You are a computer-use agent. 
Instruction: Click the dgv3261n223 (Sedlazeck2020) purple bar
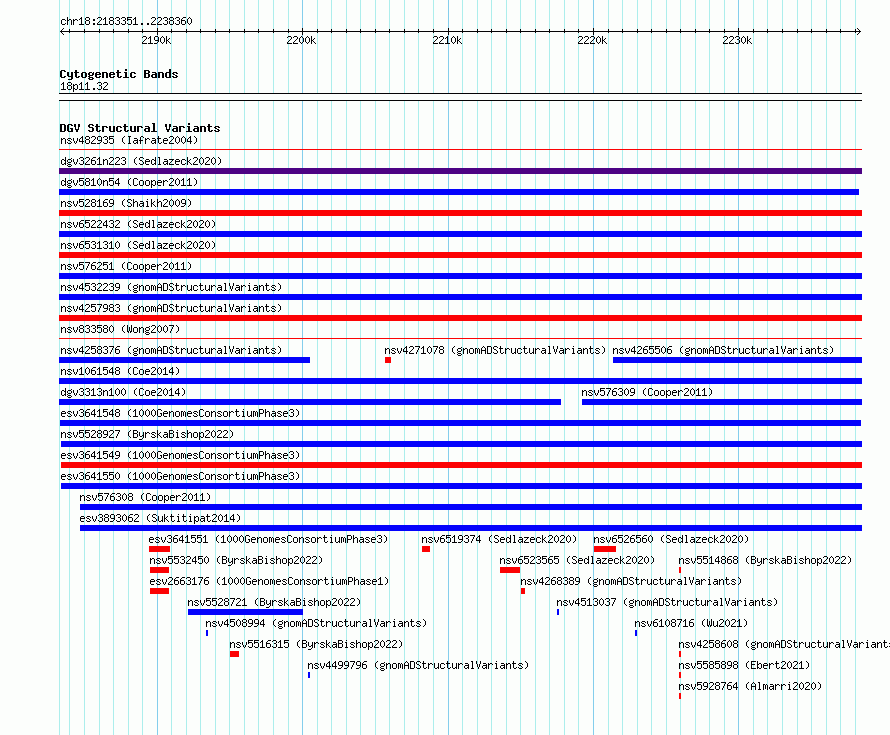(x=460, y=171)
